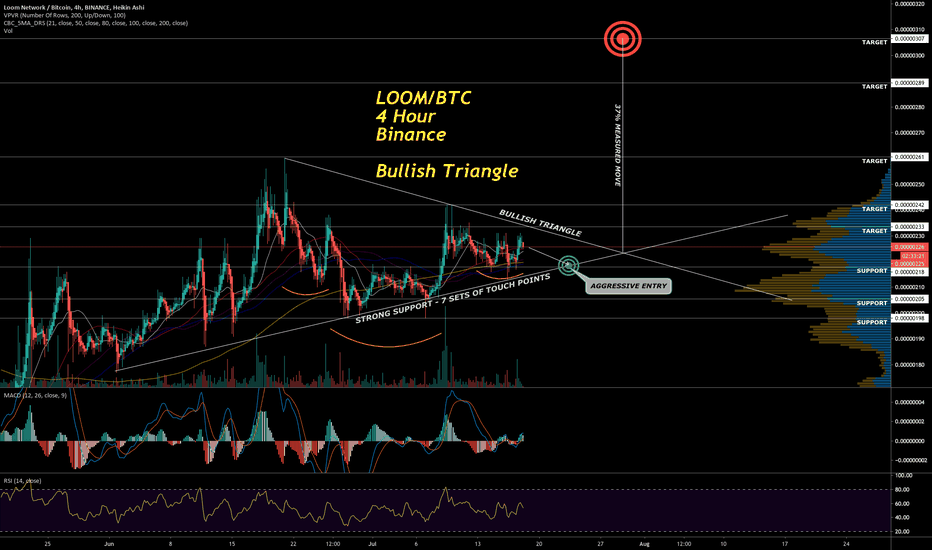
Task: Click 0.00000280 on the price axis
Action: [909, 108]
